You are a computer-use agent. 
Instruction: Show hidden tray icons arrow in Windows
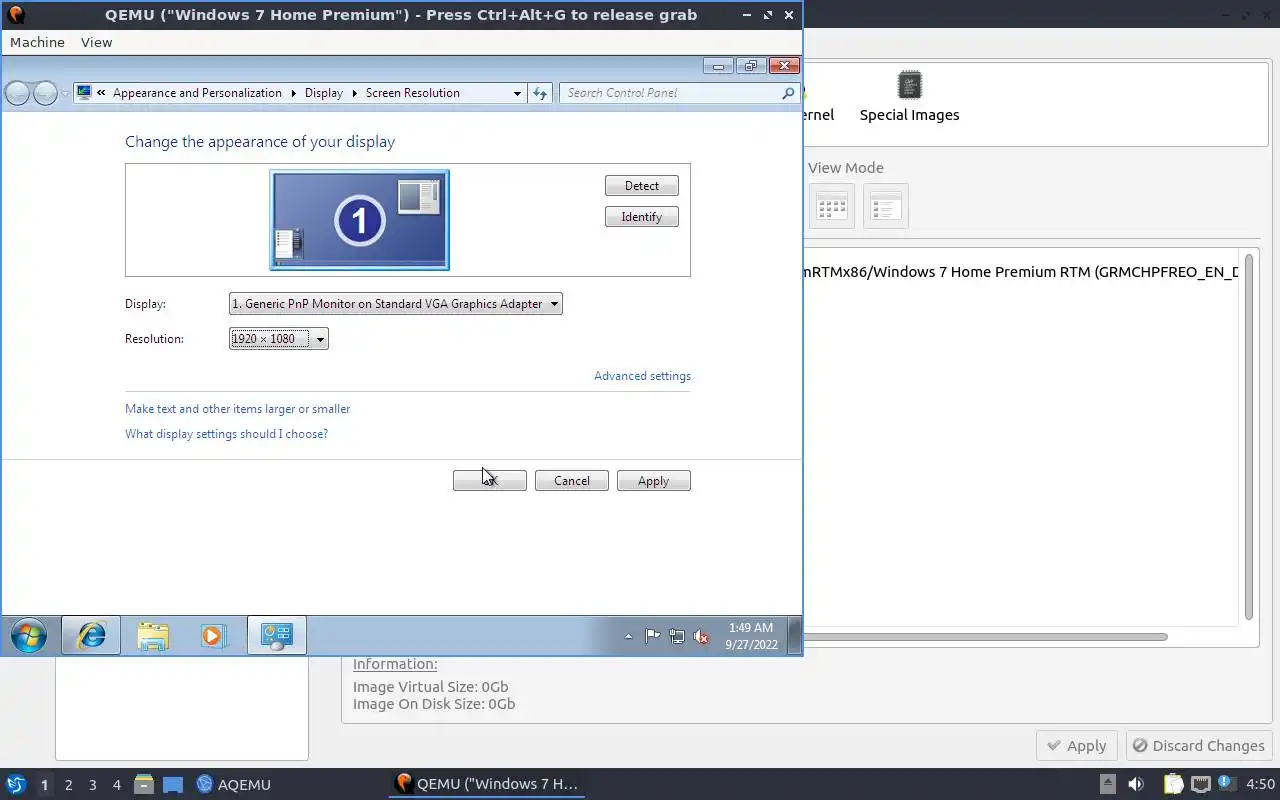click(628, 636)
